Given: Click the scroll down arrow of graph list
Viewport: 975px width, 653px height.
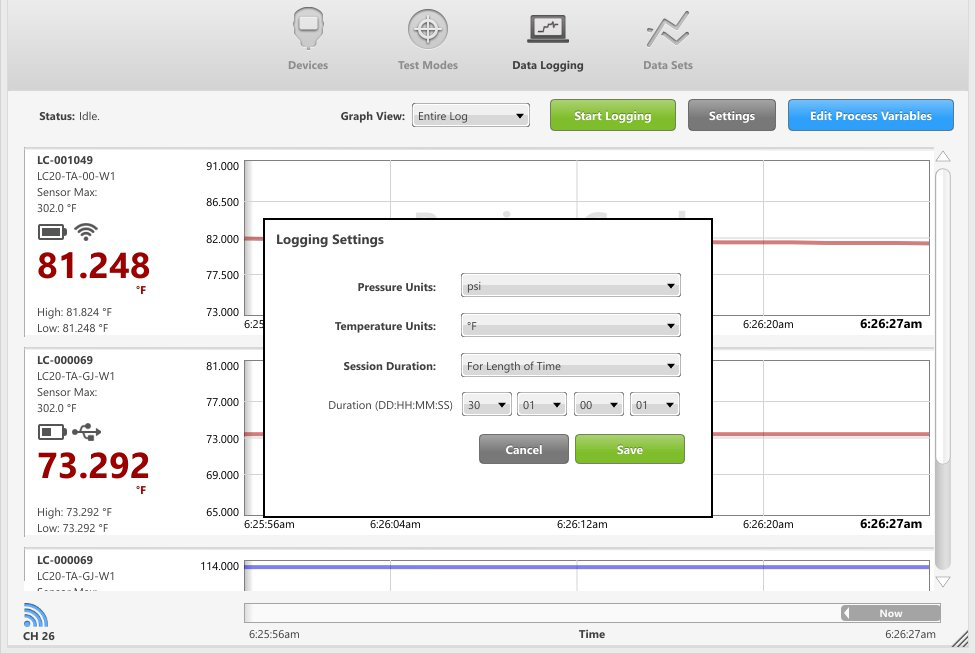Looking at the screenshot, I should tap(943, 581).
